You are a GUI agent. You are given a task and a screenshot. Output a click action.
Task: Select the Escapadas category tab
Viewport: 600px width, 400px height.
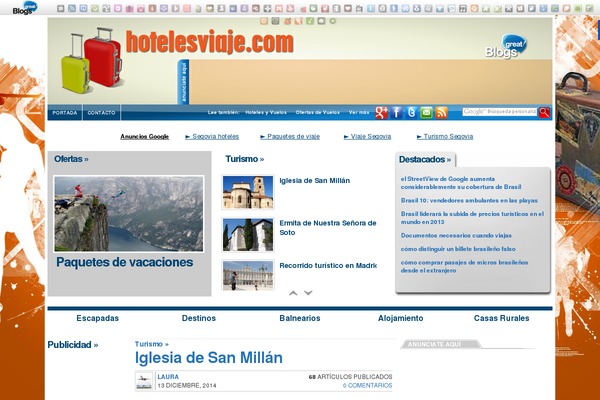(x=98, y=318)
